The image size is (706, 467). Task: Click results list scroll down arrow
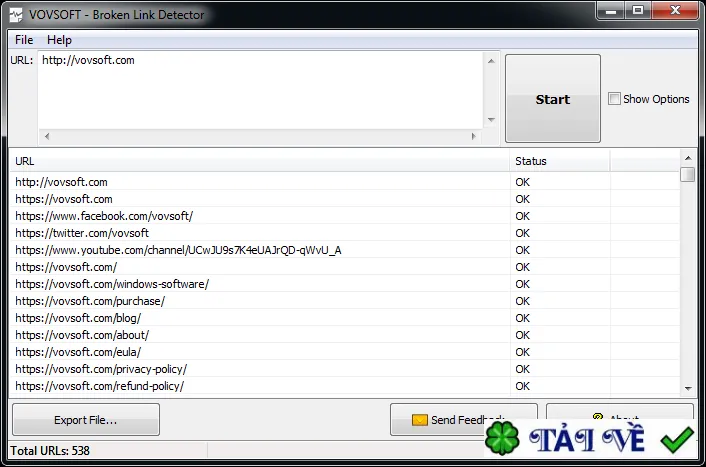point(688,388)
